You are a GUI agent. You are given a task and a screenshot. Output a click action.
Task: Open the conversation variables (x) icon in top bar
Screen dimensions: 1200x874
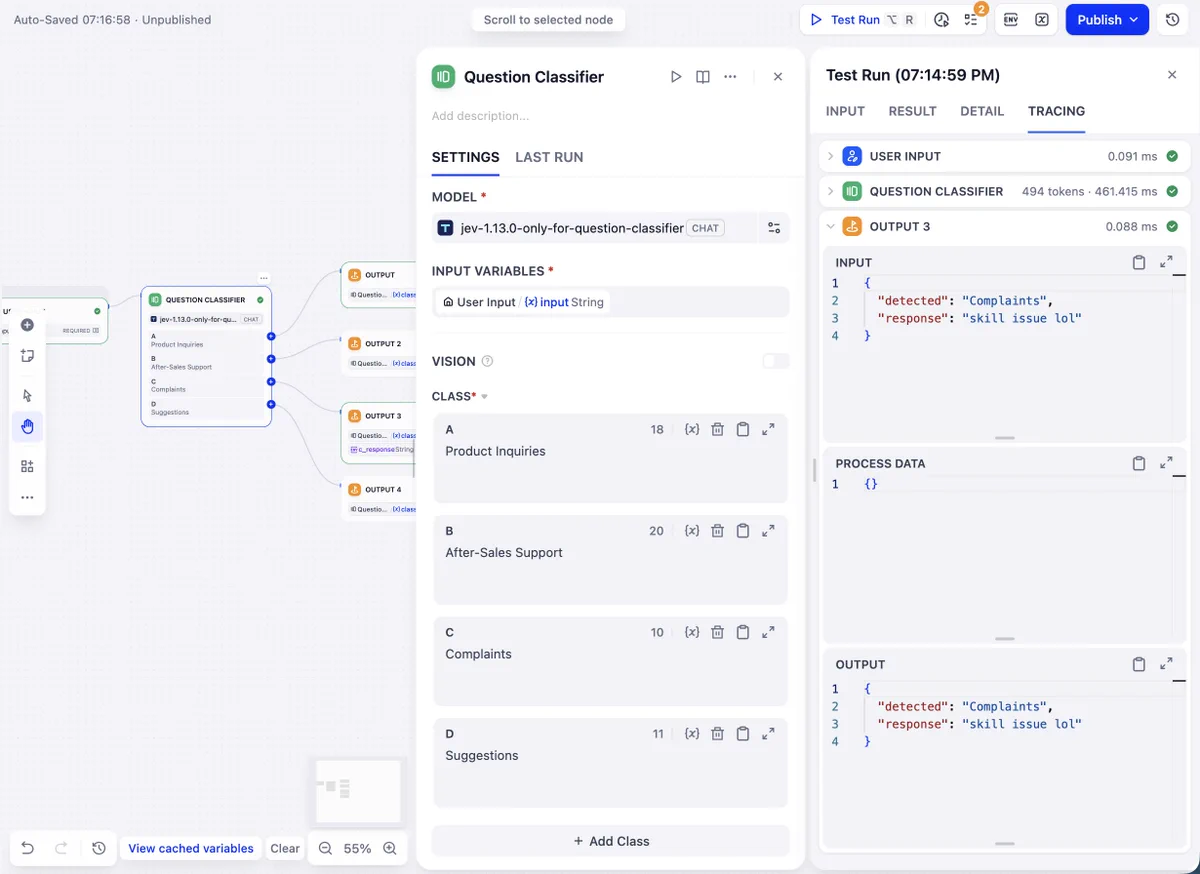tap(1042, 20)
